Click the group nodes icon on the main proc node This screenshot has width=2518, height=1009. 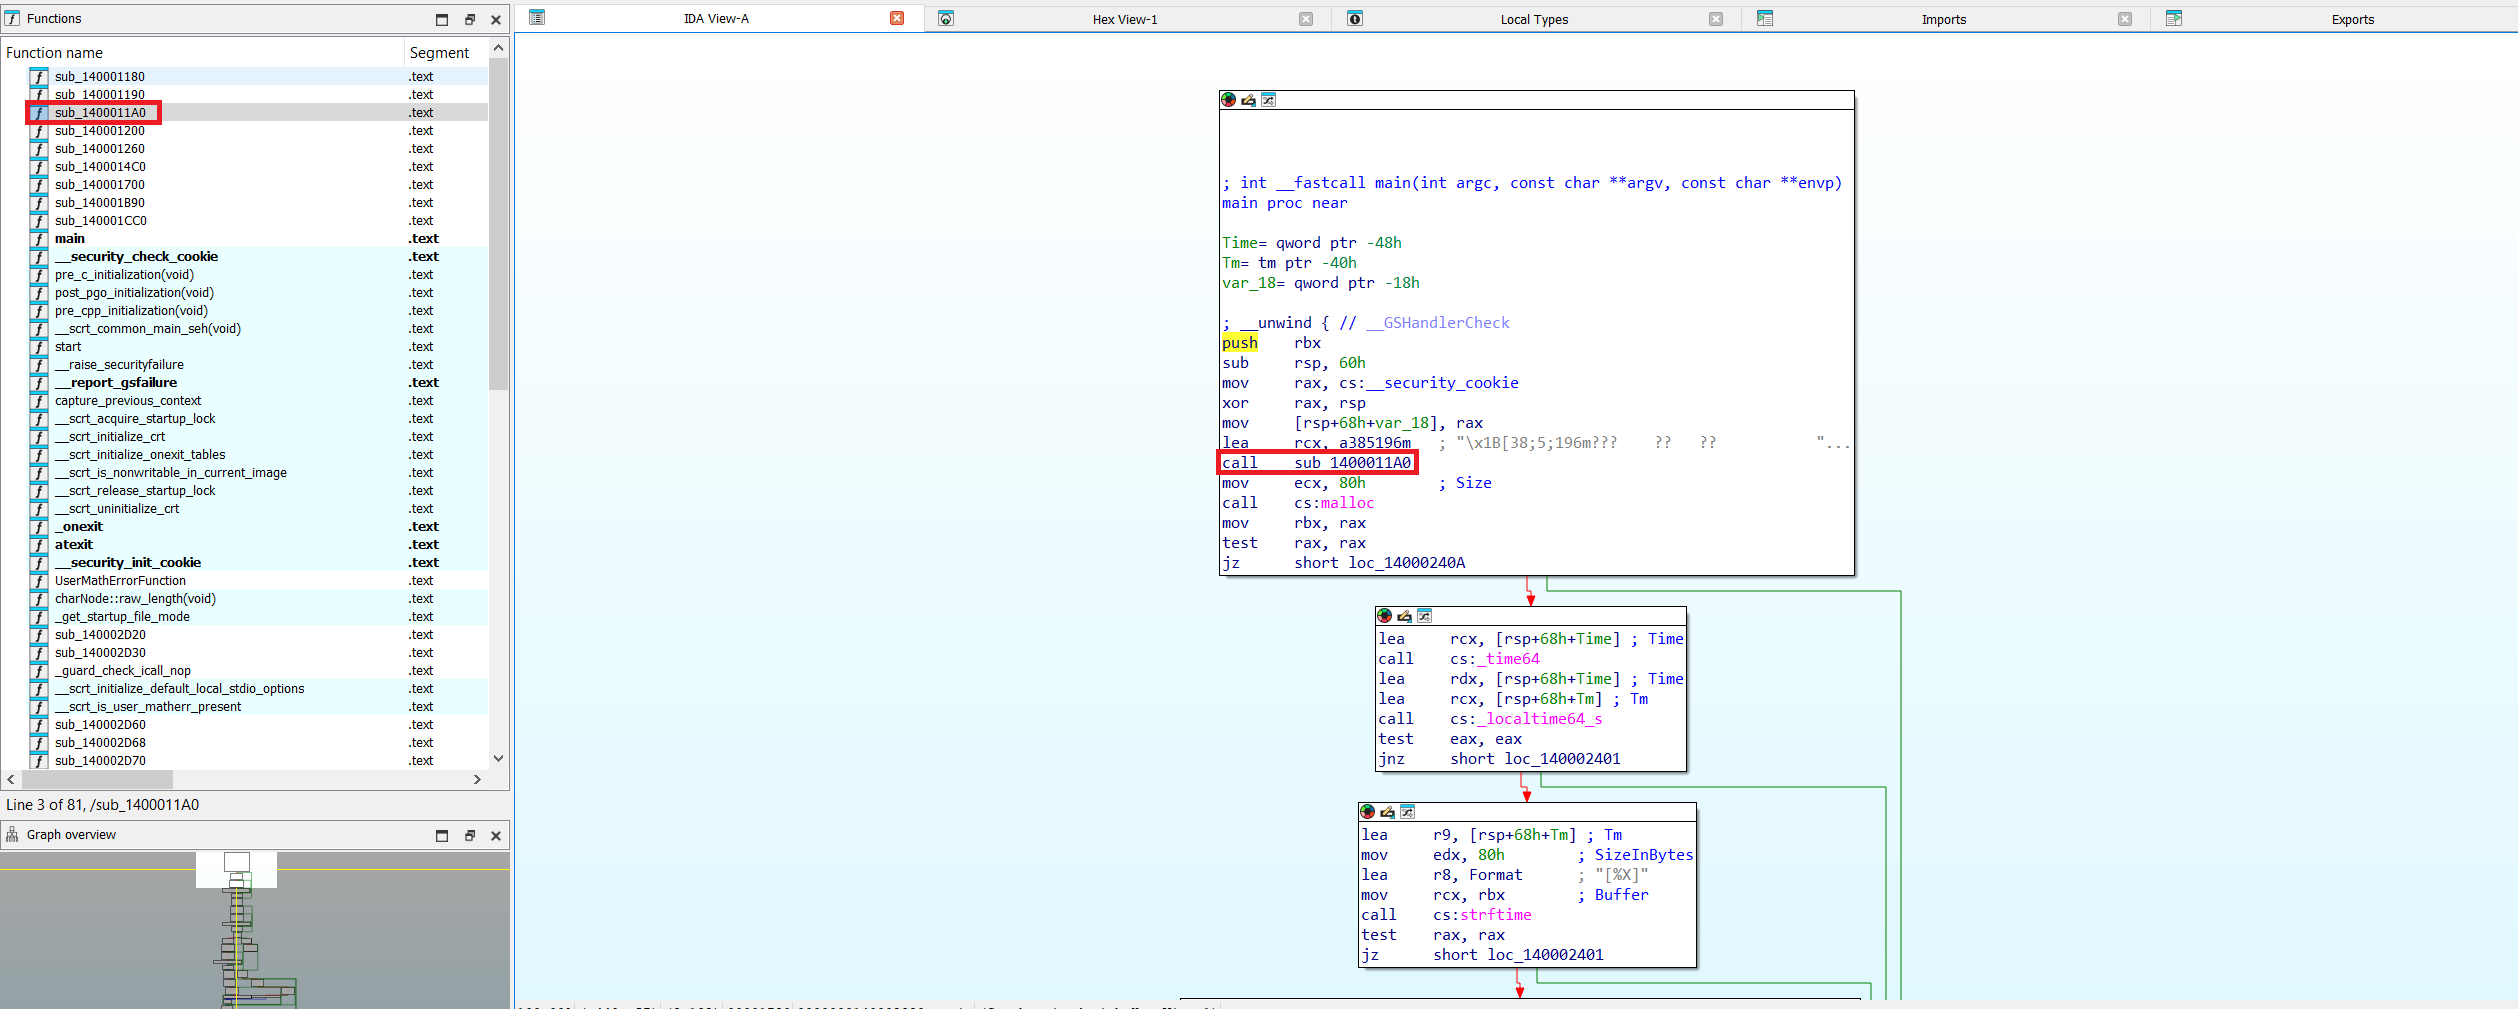[1268, 100]
